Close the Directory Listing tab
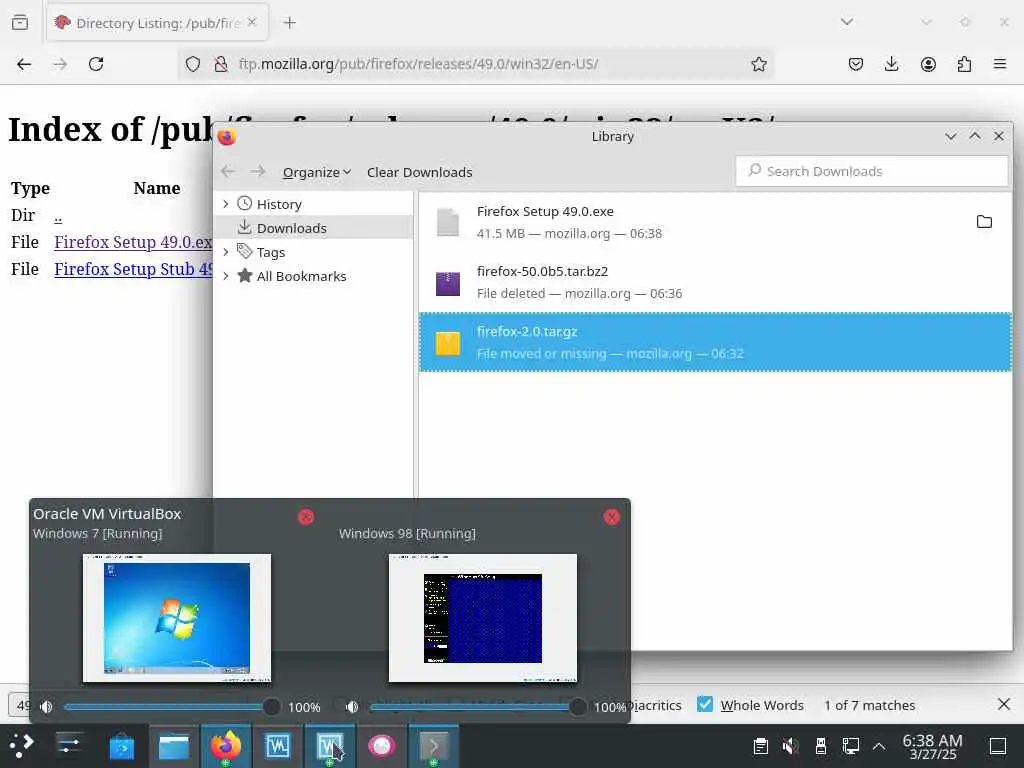1024x768 pixels. point(252,22)
